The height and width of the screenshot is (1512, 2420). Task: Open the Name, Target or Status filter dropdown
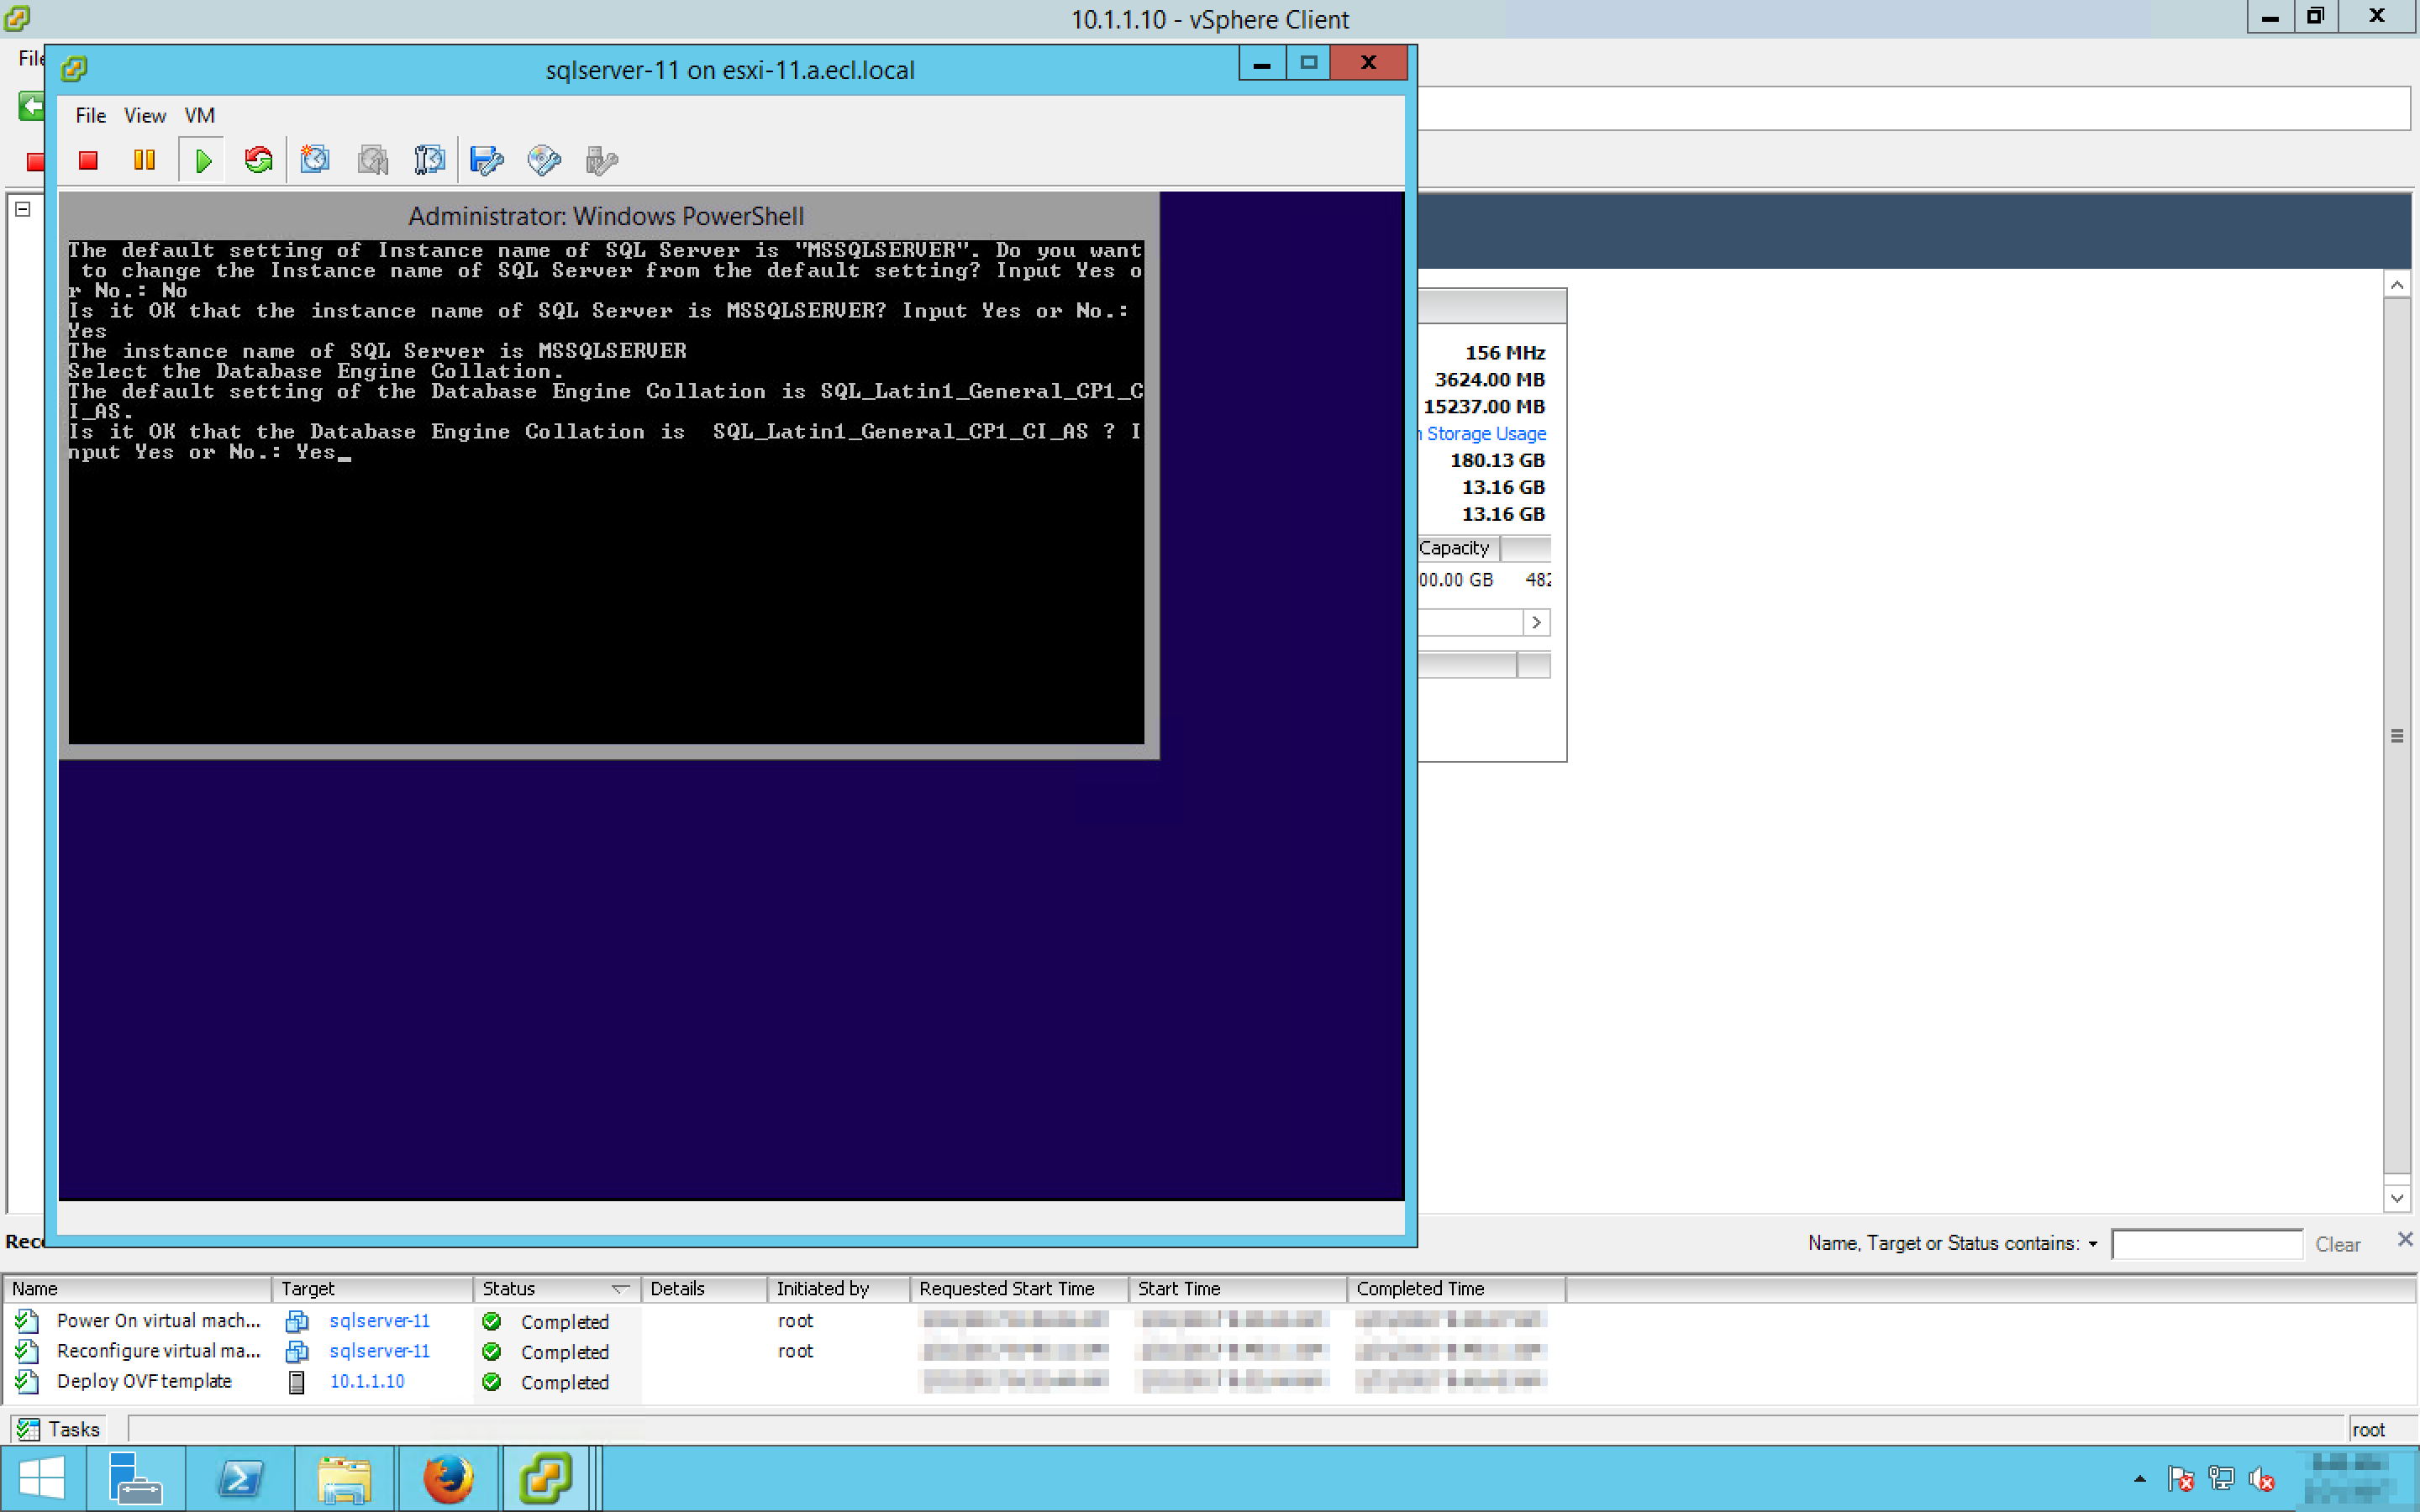pos(2092,1244)
